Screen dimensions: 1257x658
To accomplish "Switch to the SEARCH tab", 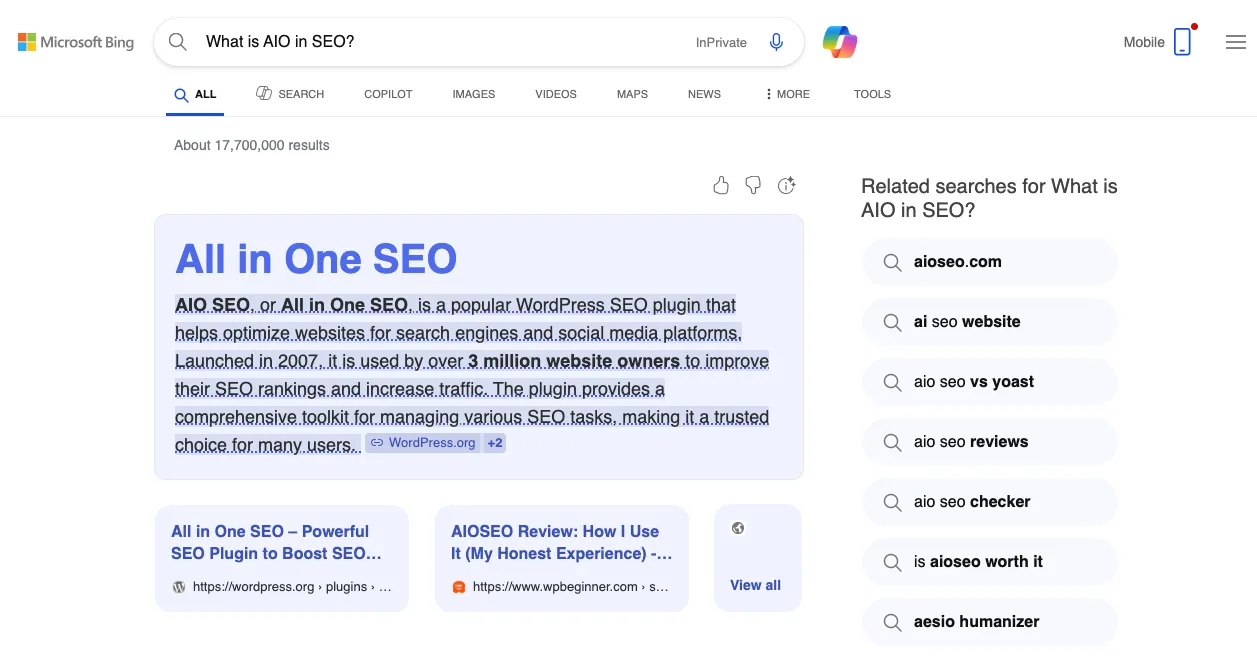I will 290,94.
